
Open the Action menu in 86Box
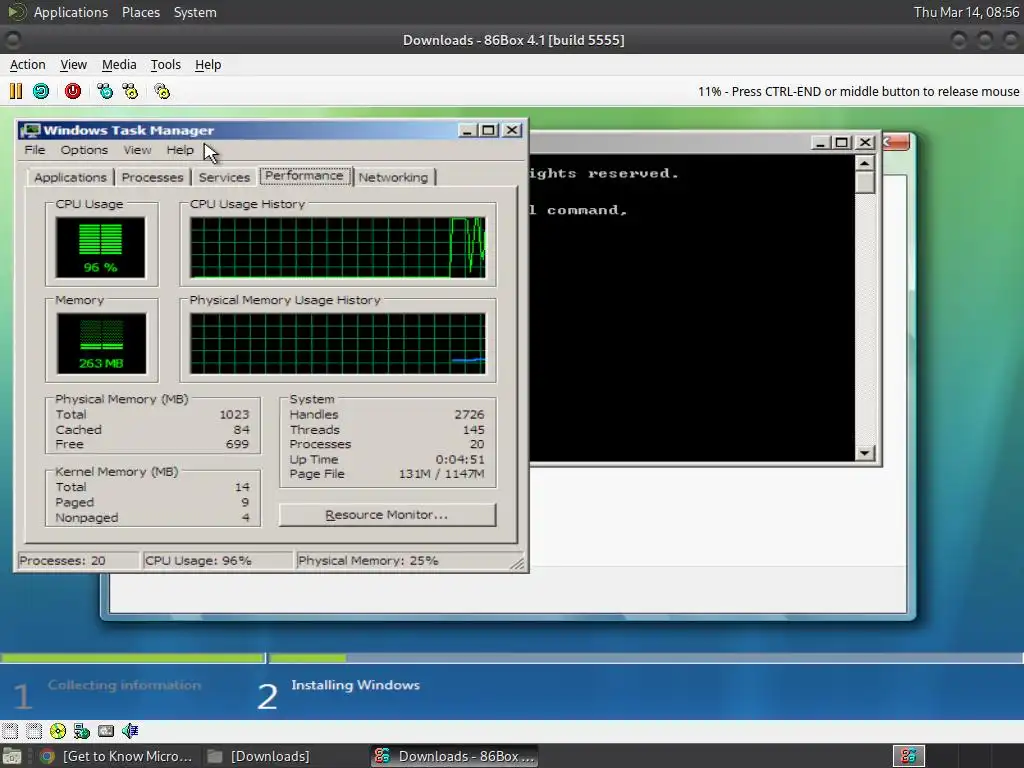[27, 65]
